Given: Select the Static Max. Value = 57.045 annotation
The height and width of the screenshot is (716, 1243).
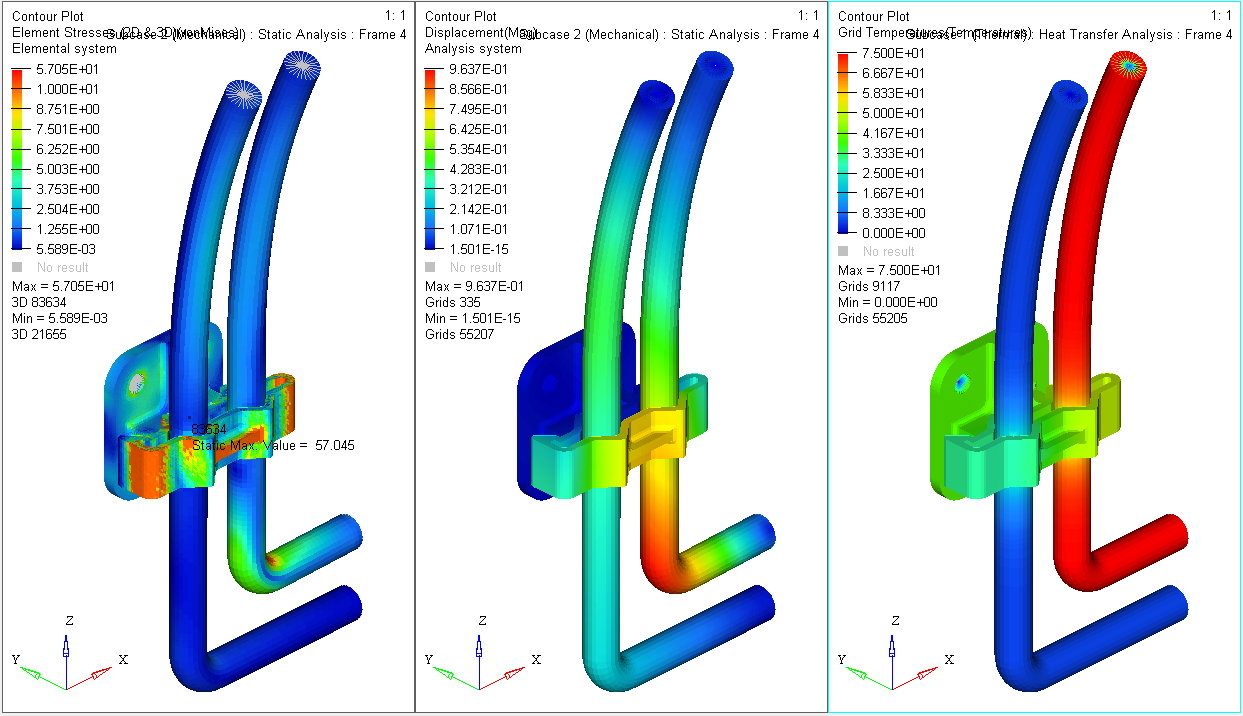Looking at the screenshot, I should 273,446.
